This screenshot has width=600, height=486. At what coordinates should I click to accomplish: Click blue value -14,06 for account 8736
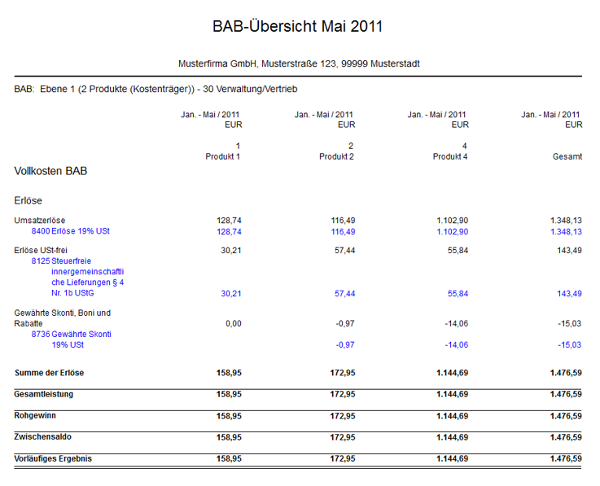click(x=456, y=345)
